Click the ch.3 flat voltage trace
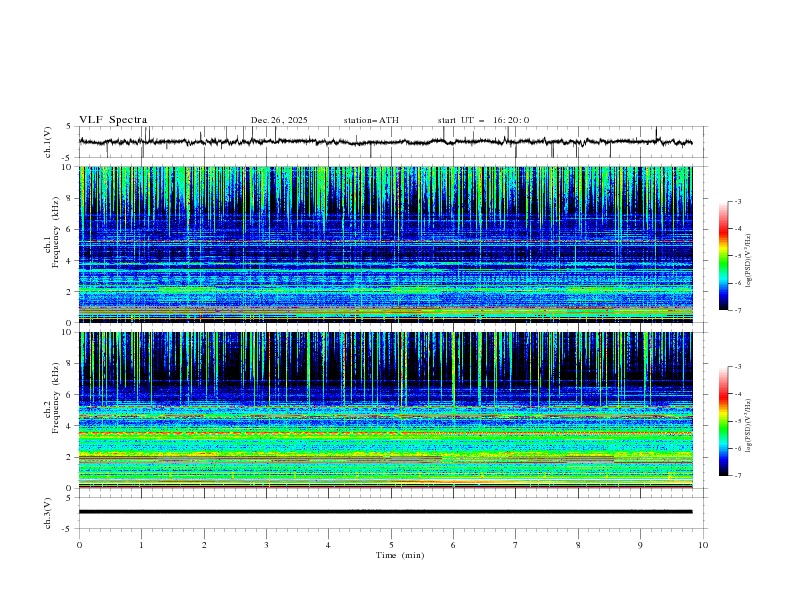Viewport: 792px width, 612px height. point(385,512)
